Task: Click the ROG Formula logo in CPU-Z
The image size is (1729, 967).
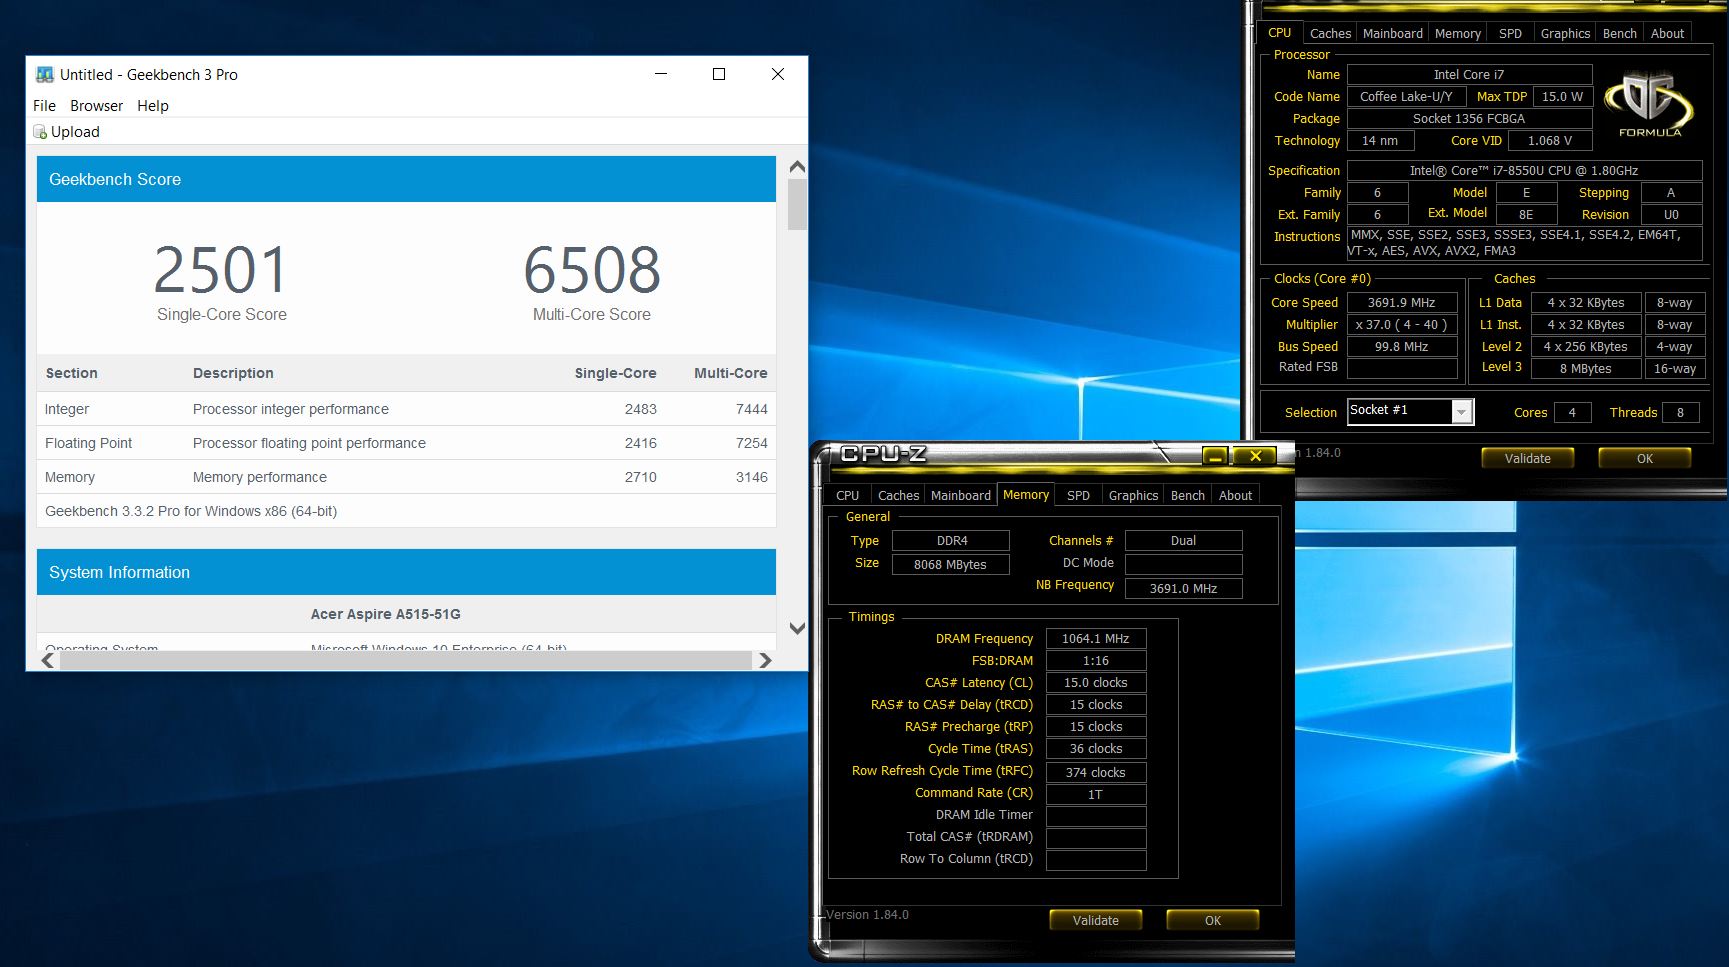Action: click(x=1649, y=104)
